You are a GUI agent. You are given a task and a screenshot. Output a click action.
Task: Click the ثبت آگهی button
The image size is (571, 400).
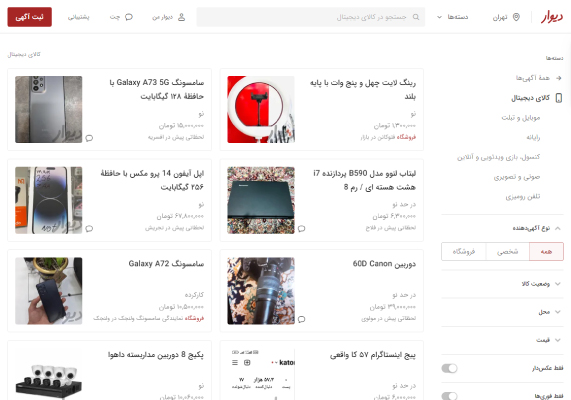pyautogui.click(x=29, y=17)
